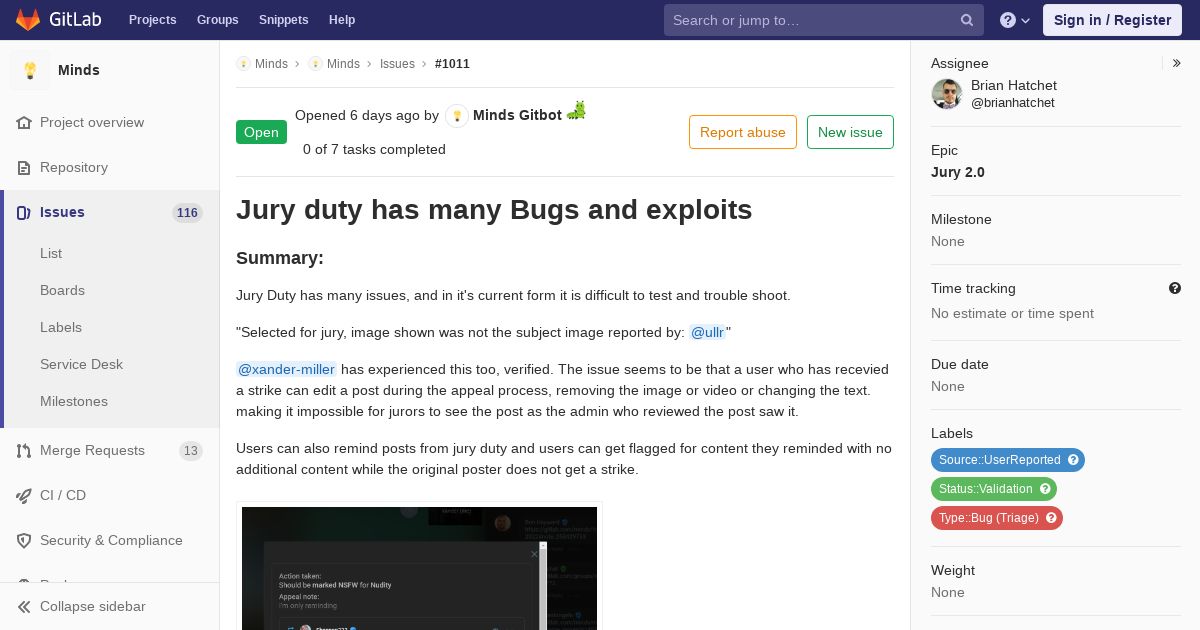
Task: Click the @brianhatchet username text
Action: [x=1012, y=103]
